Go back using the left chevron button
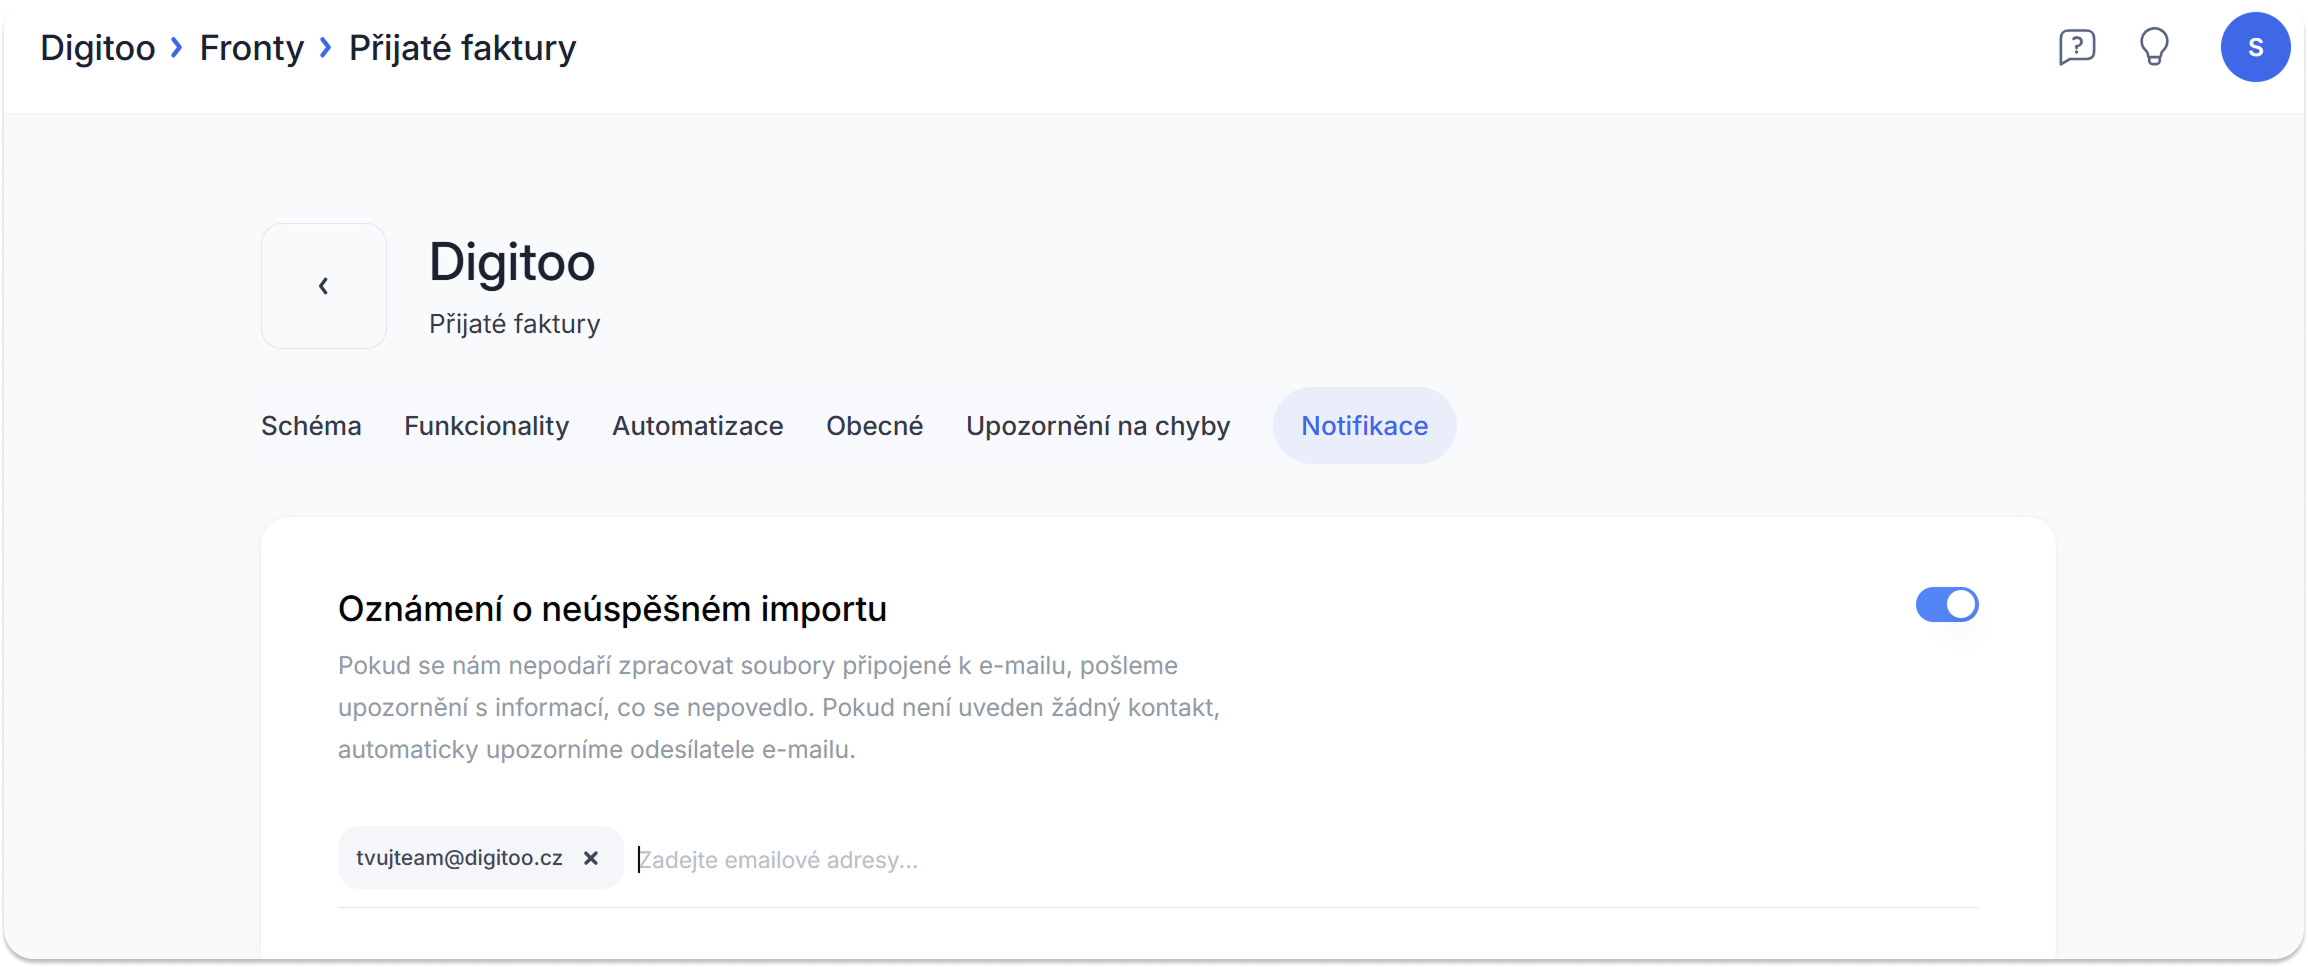This screenshot has width=2308, height=967. coord(324,286)
